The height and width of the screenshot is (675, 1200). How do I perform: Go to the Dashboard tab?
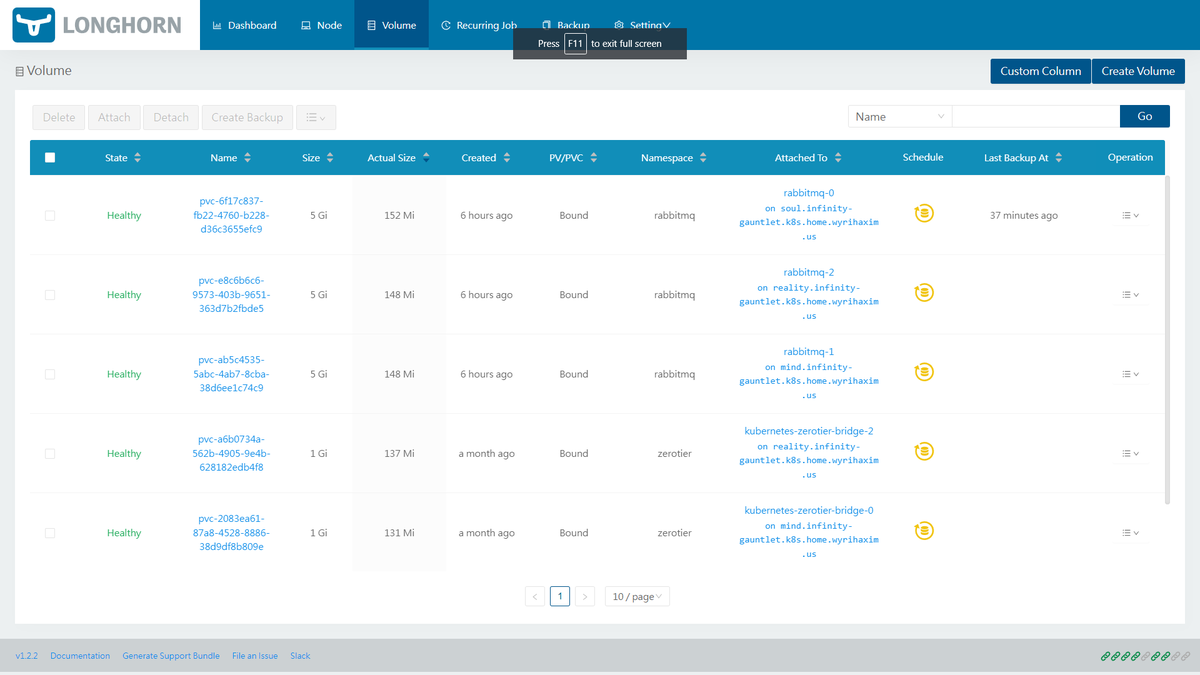(x=245, y=25)
